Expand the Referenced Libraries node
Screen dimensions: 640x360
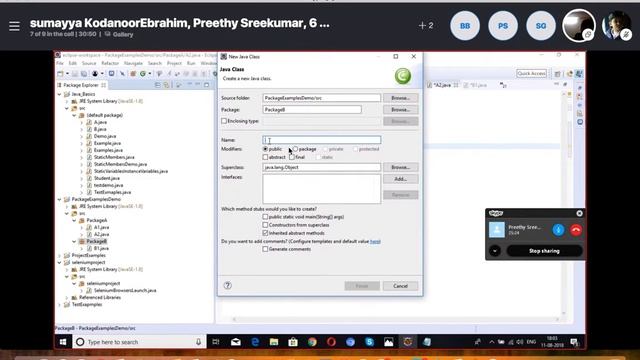[x=67, y=298]
